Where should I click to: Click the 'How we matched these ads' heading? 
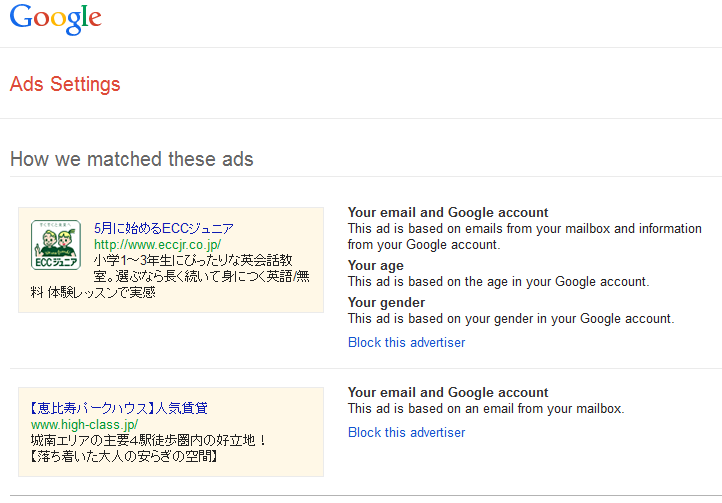131,159
